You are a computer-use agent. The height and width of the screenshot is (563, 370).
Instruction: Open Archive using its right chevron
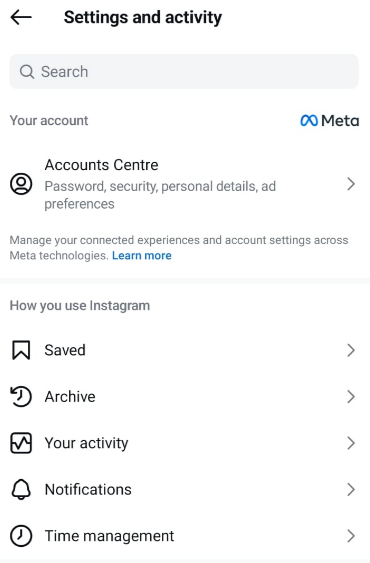tap(351, 396)
